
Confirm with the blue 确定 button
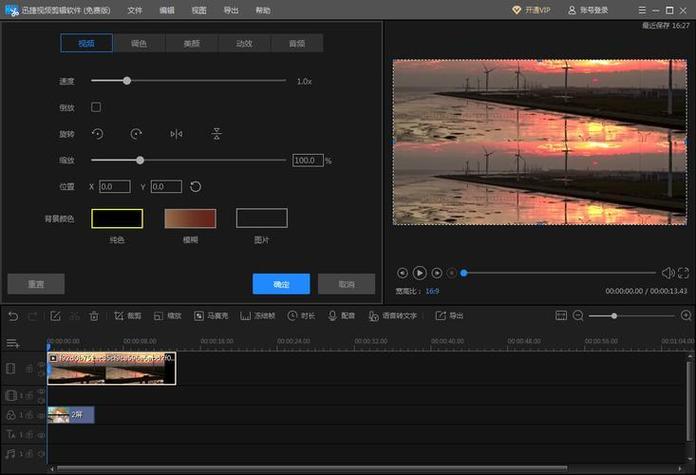(281, 284)
